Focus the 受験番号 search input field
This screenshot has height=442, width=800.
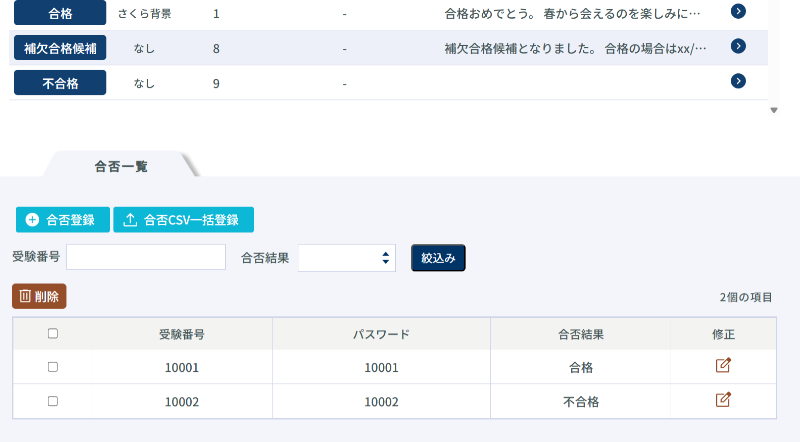(x=146, y=258)
